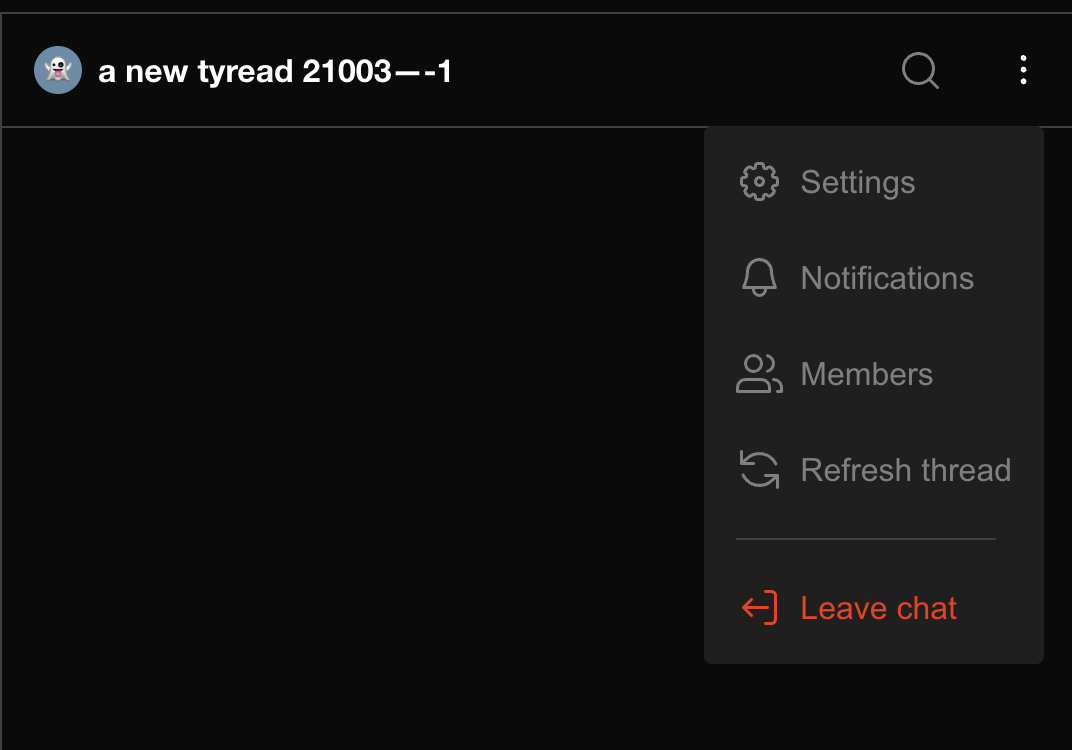Open Settings from the menu
The image size is (1072, 750).
click(857, 182)
